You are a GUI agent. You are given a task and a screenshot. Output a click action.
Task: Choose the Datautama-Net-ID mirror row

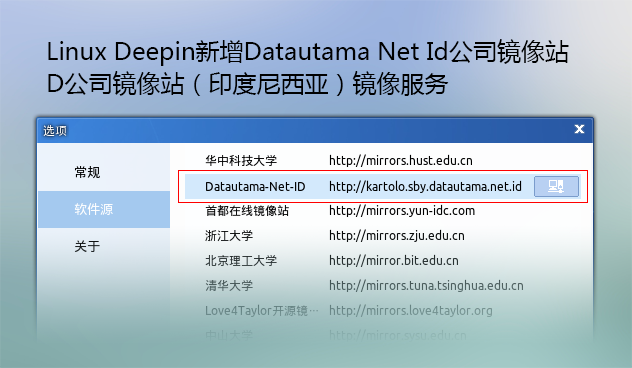[x=382, y=186]
